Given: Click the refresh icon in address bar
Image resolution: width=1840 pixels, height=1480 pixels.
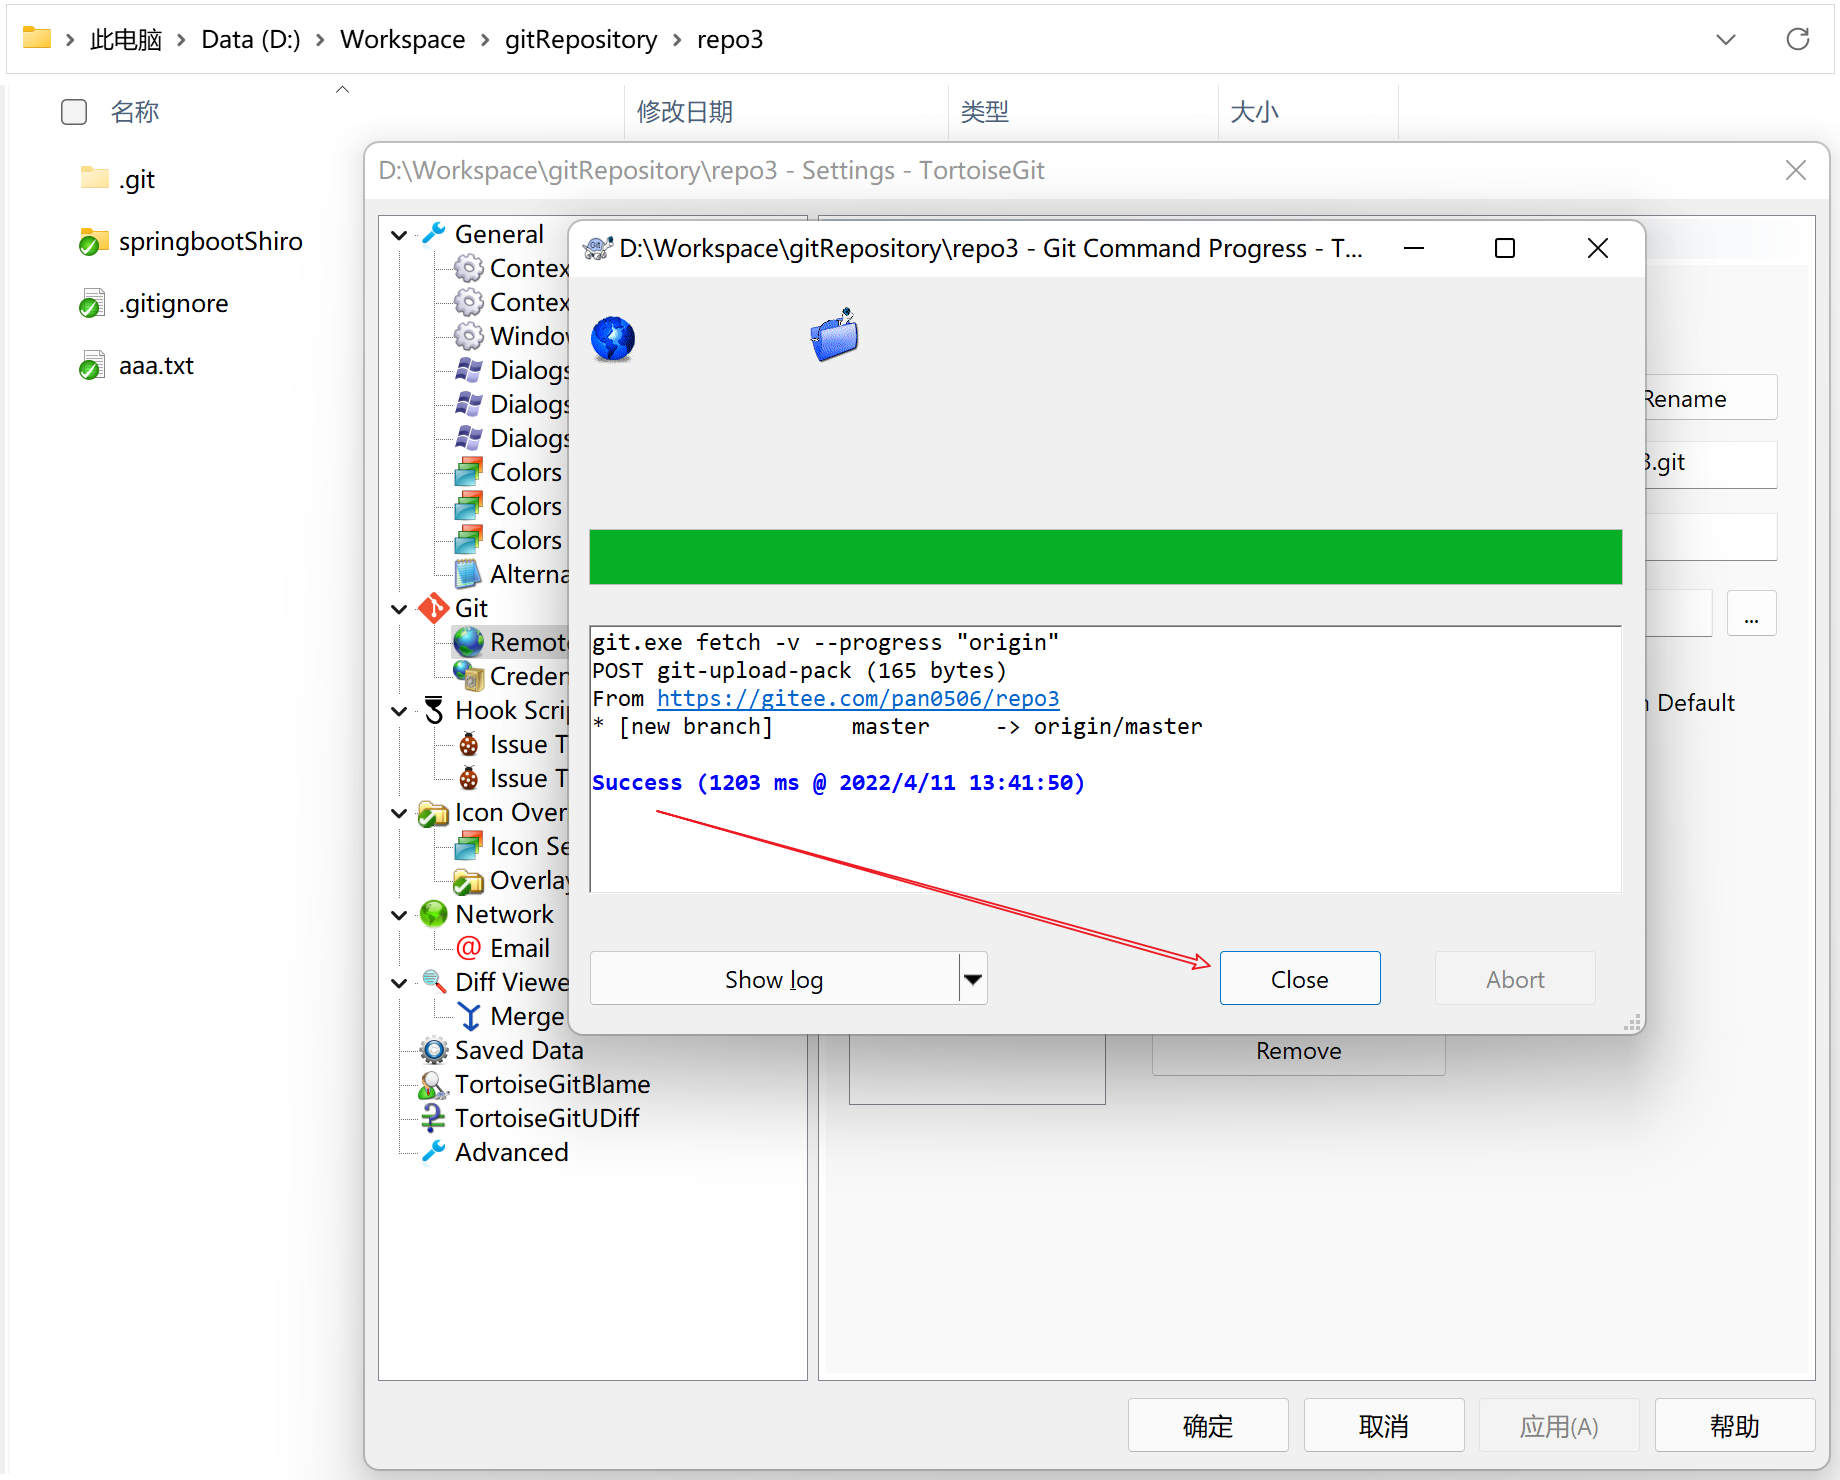Looking at the screenshot, I should tap(1797, 39).
